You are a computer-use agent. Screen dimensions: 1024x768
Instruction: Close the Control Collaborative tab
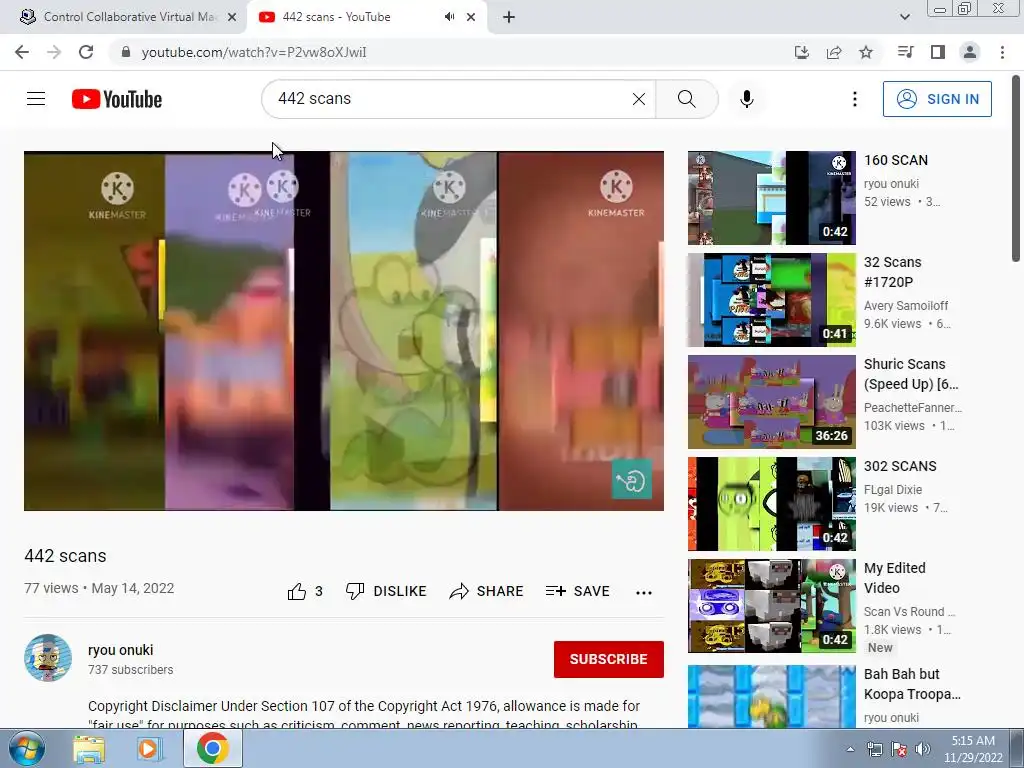232,17
